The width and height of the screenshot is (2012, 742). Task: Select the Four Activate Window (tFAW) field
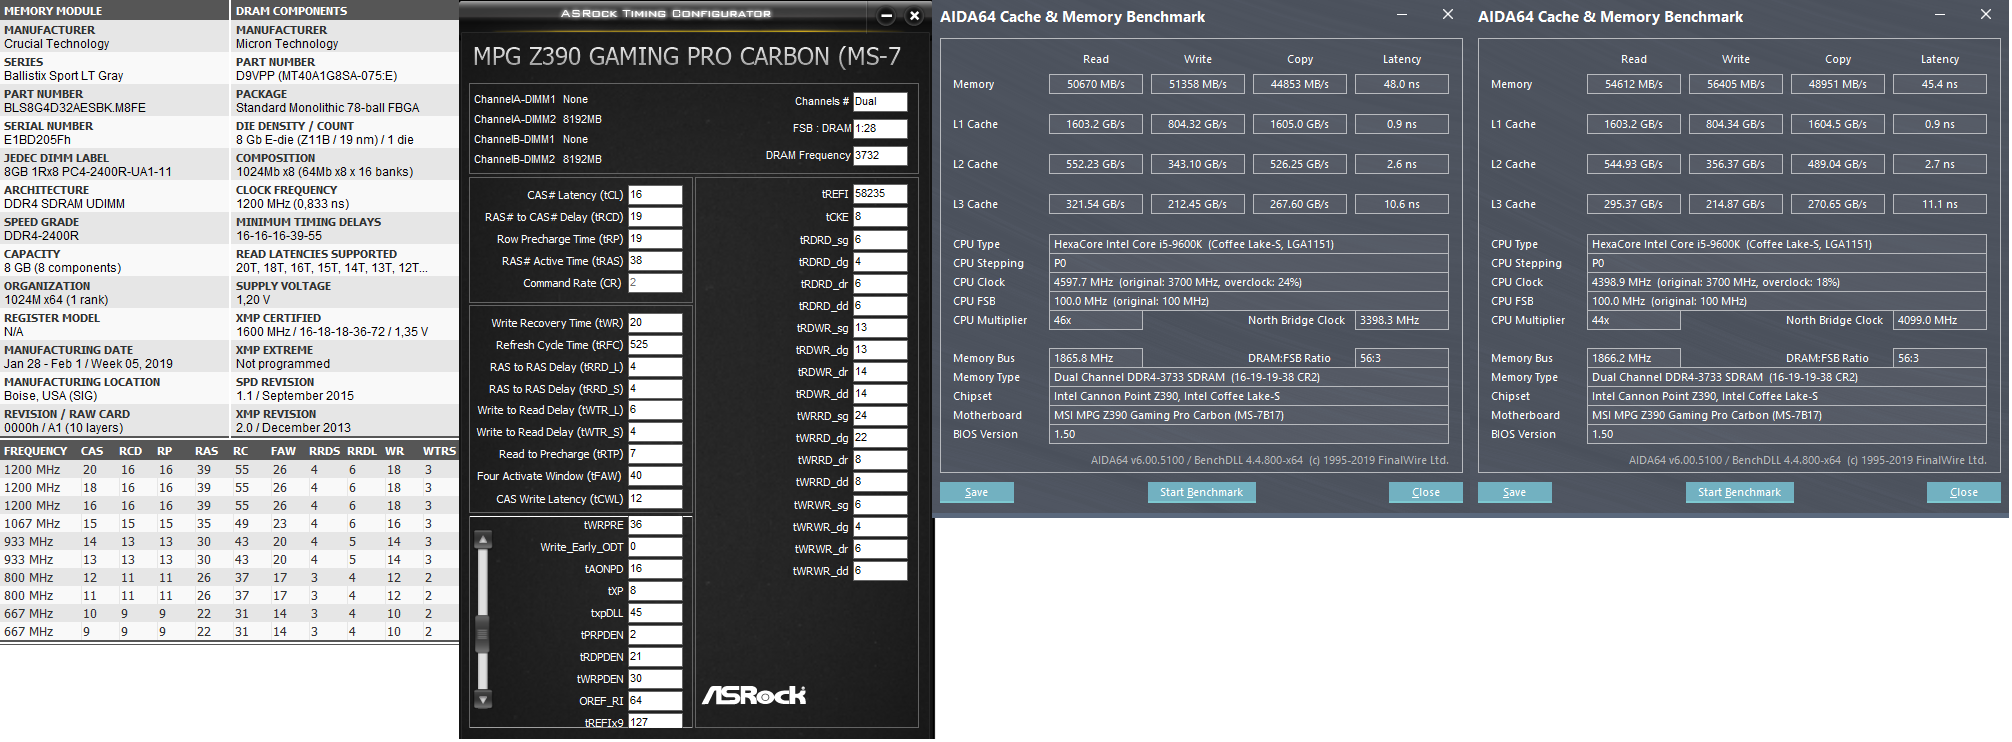tap(655, 476)
